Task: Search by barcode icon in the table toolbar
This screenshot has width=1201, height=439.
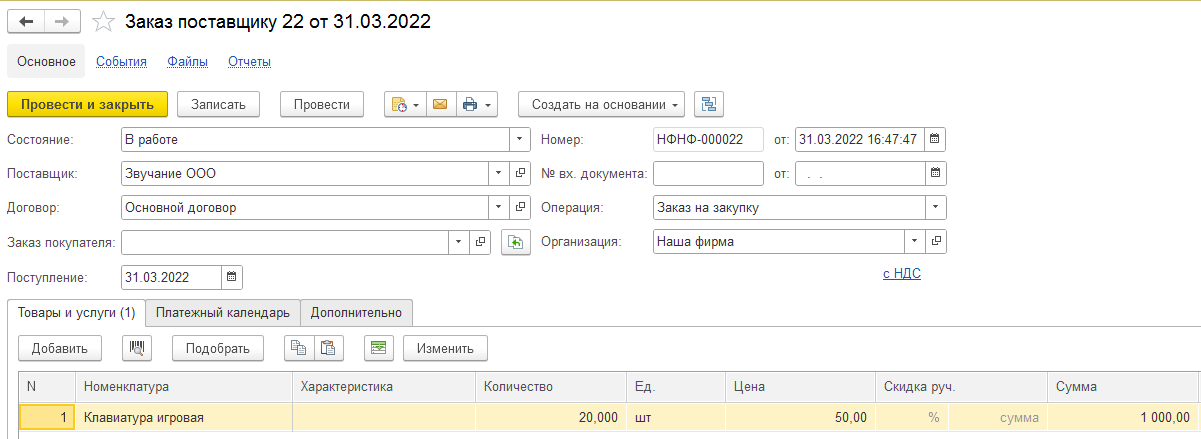Action: pyautogui.click(x=137, y=348)
